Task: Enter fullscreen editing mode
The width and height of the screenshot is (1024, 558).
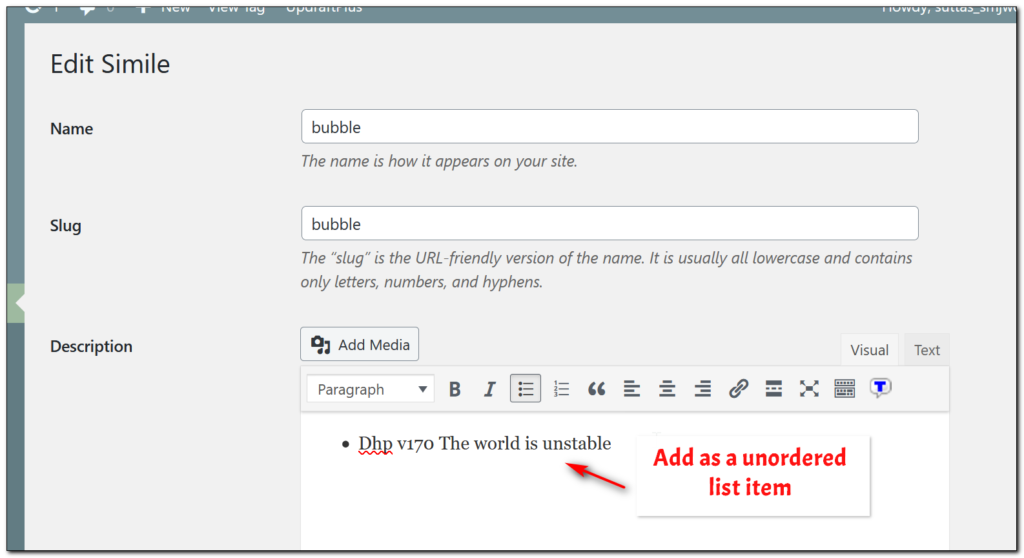Action: click(x=809, y=389)
